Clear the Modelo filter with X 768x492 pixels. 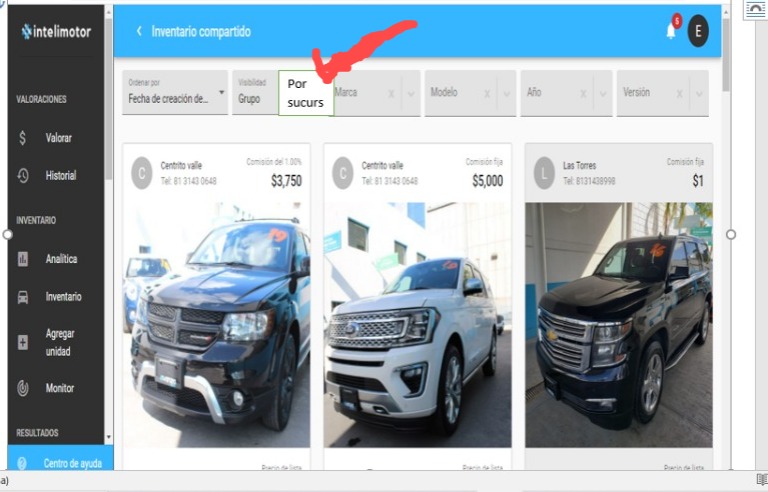487,93
